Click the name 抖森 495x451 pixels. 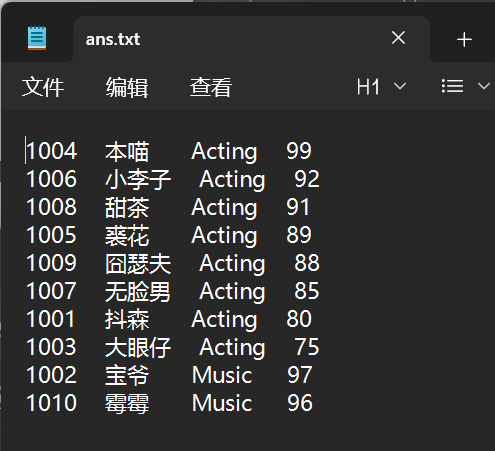127,319
